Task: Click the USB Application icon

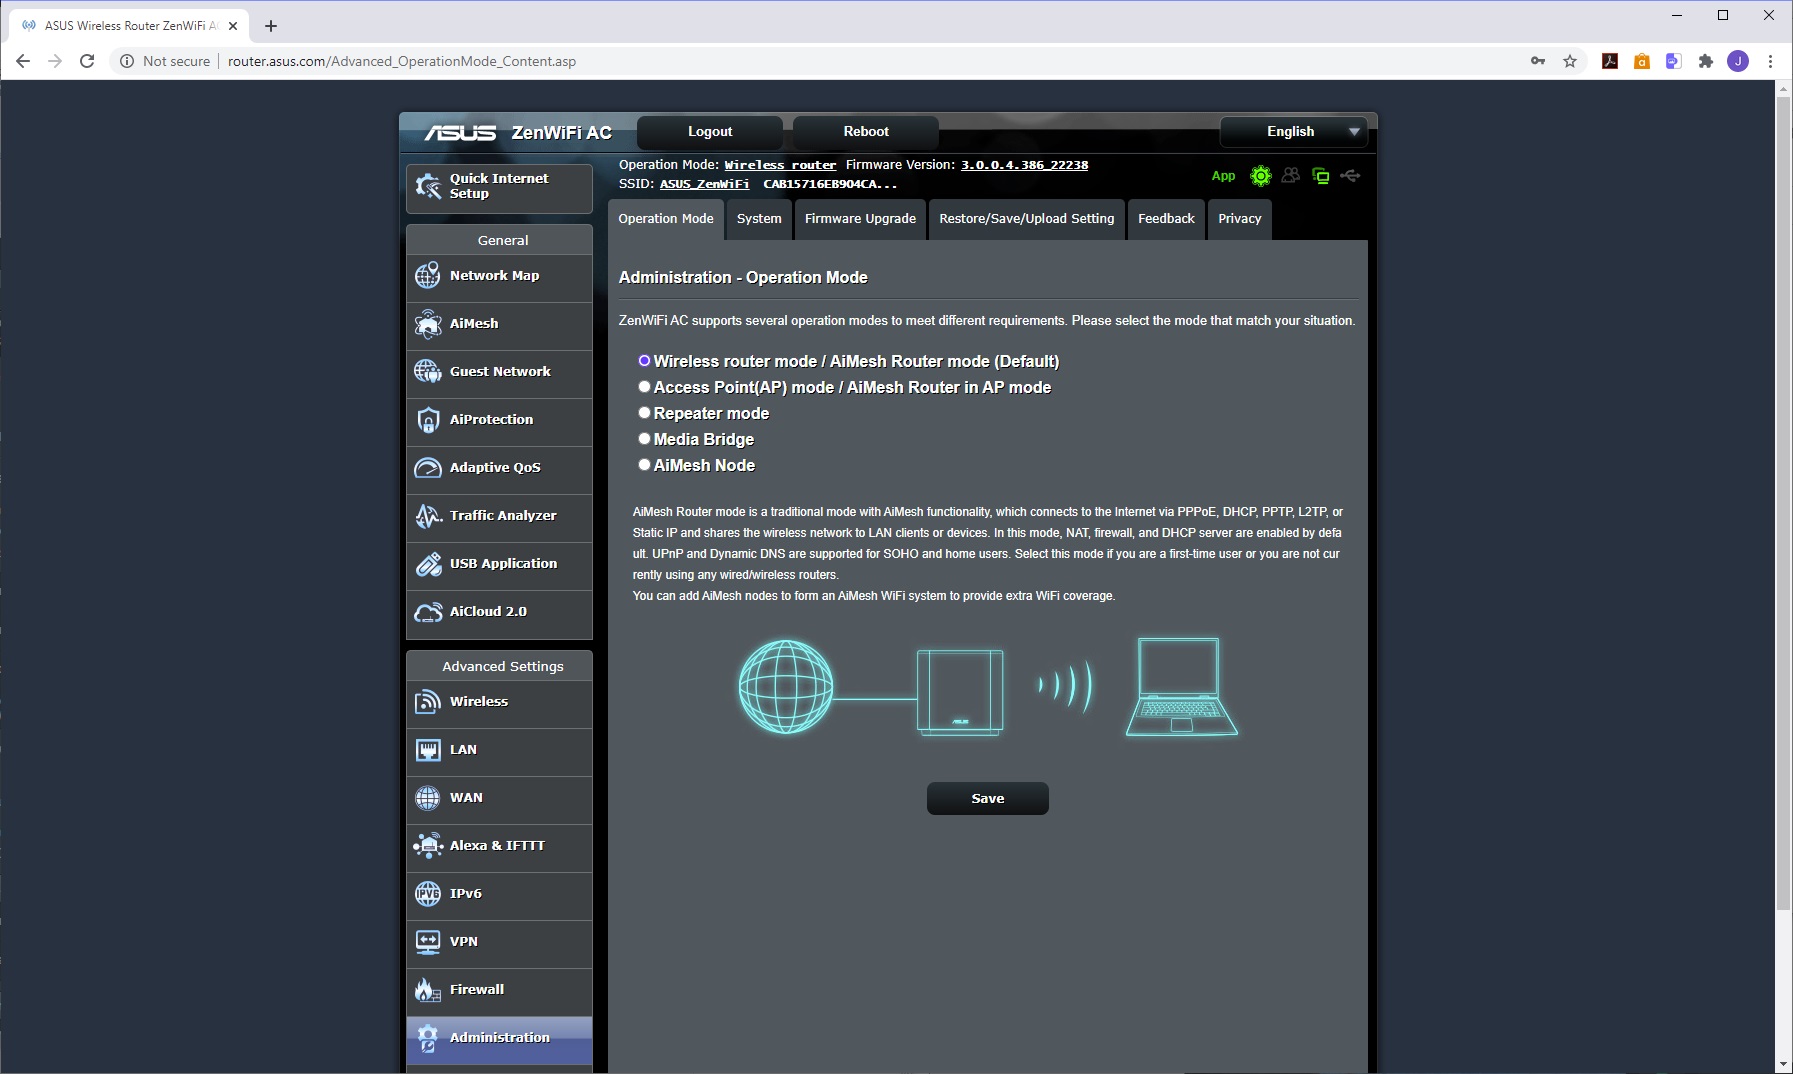Action: pos(428,563)
